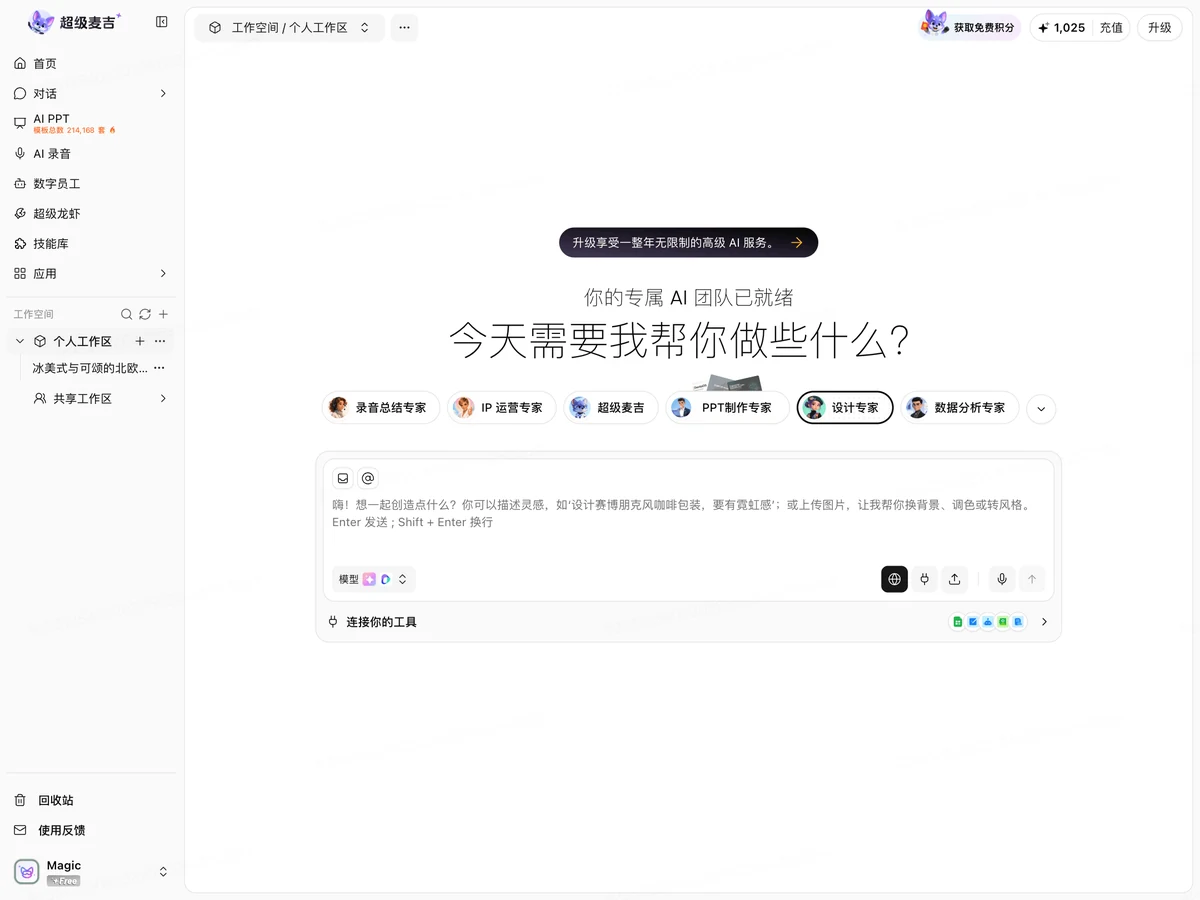Click the 升级 button

click(1160, 28)
